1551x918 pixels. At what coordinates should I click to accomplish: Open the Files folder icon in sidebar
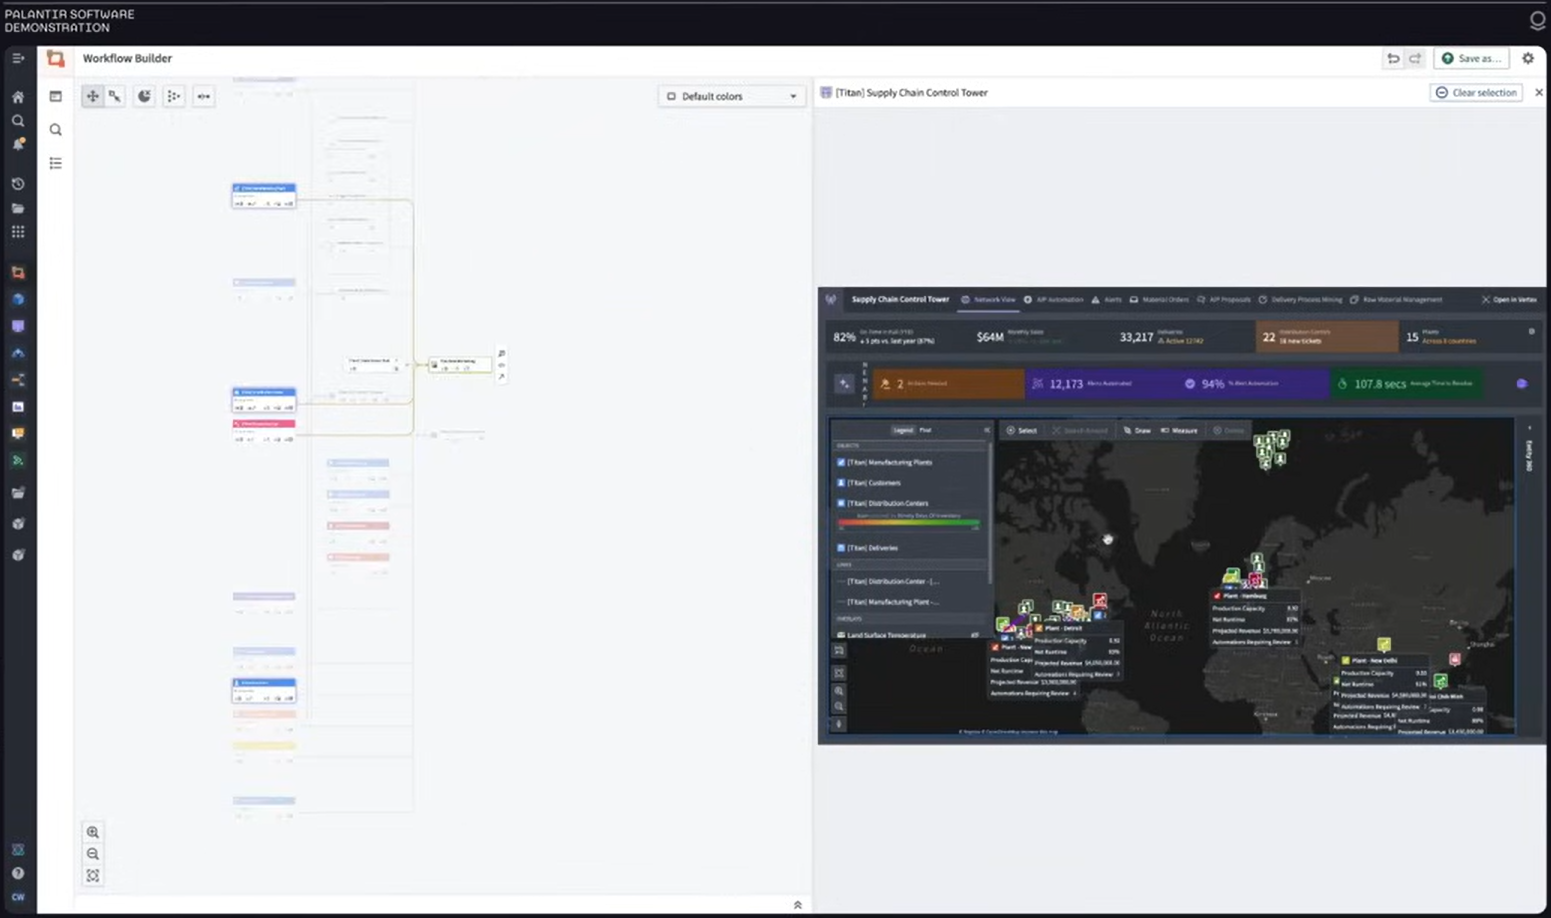pos(18,208)
